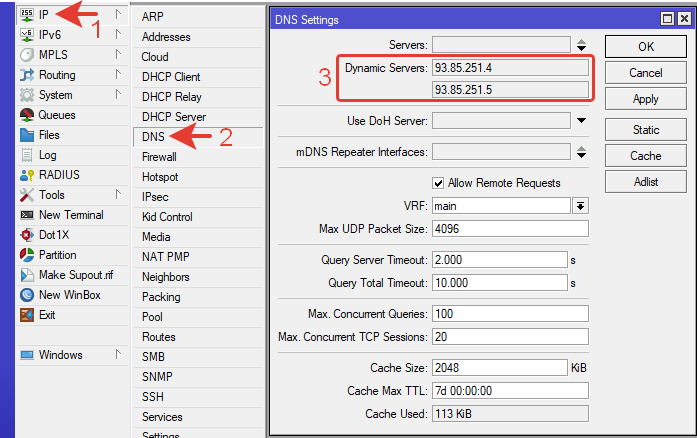Expand the Use DoH Server dropdown

coord(581,121)
